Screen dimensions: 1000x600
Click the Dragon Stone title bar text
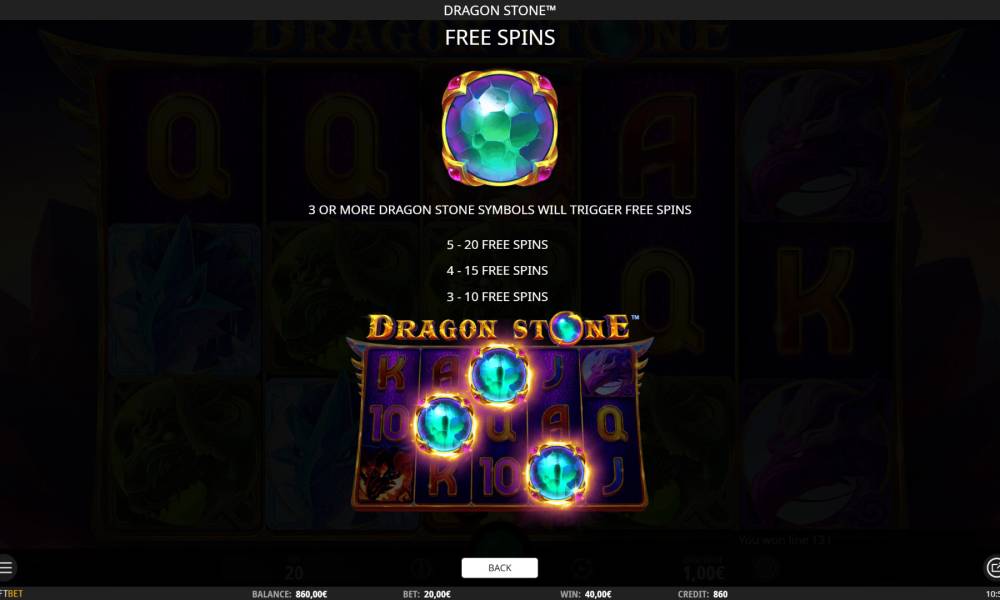click(499, 10)
